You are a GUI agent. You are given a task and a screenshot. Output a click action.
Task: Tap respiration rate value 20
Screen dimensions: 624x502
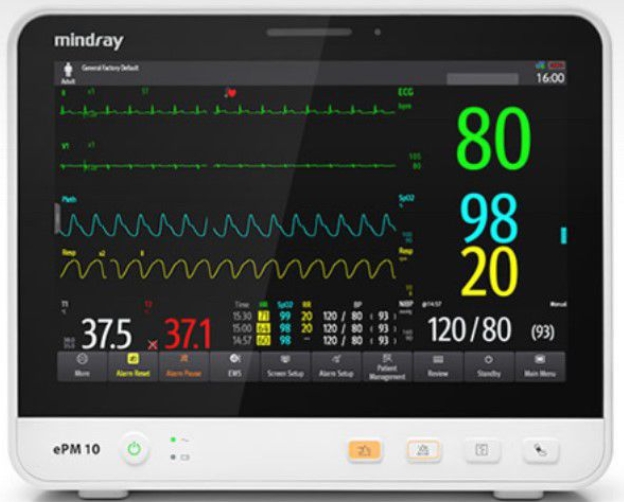pos(489,272)
